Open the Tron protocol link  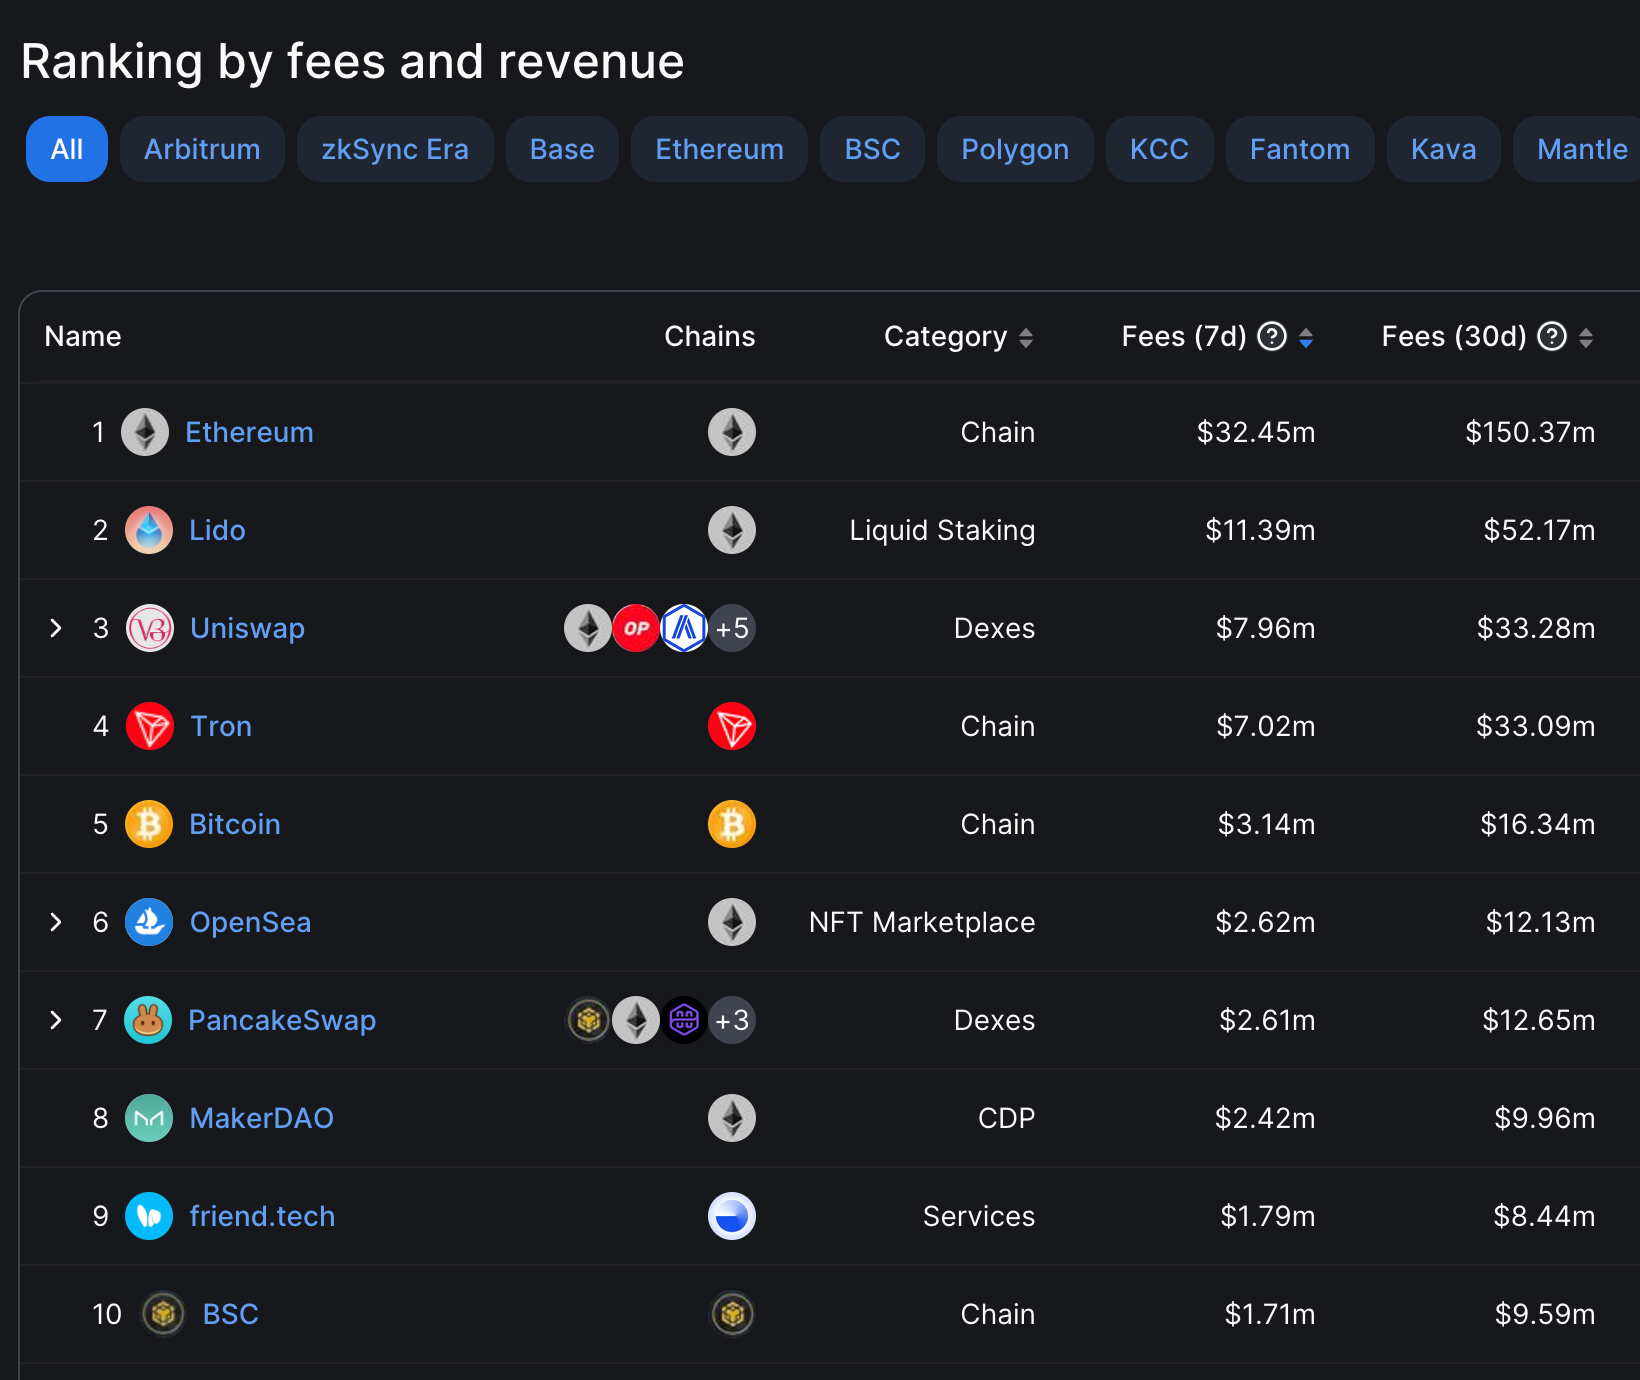click(x=221, y=726)
